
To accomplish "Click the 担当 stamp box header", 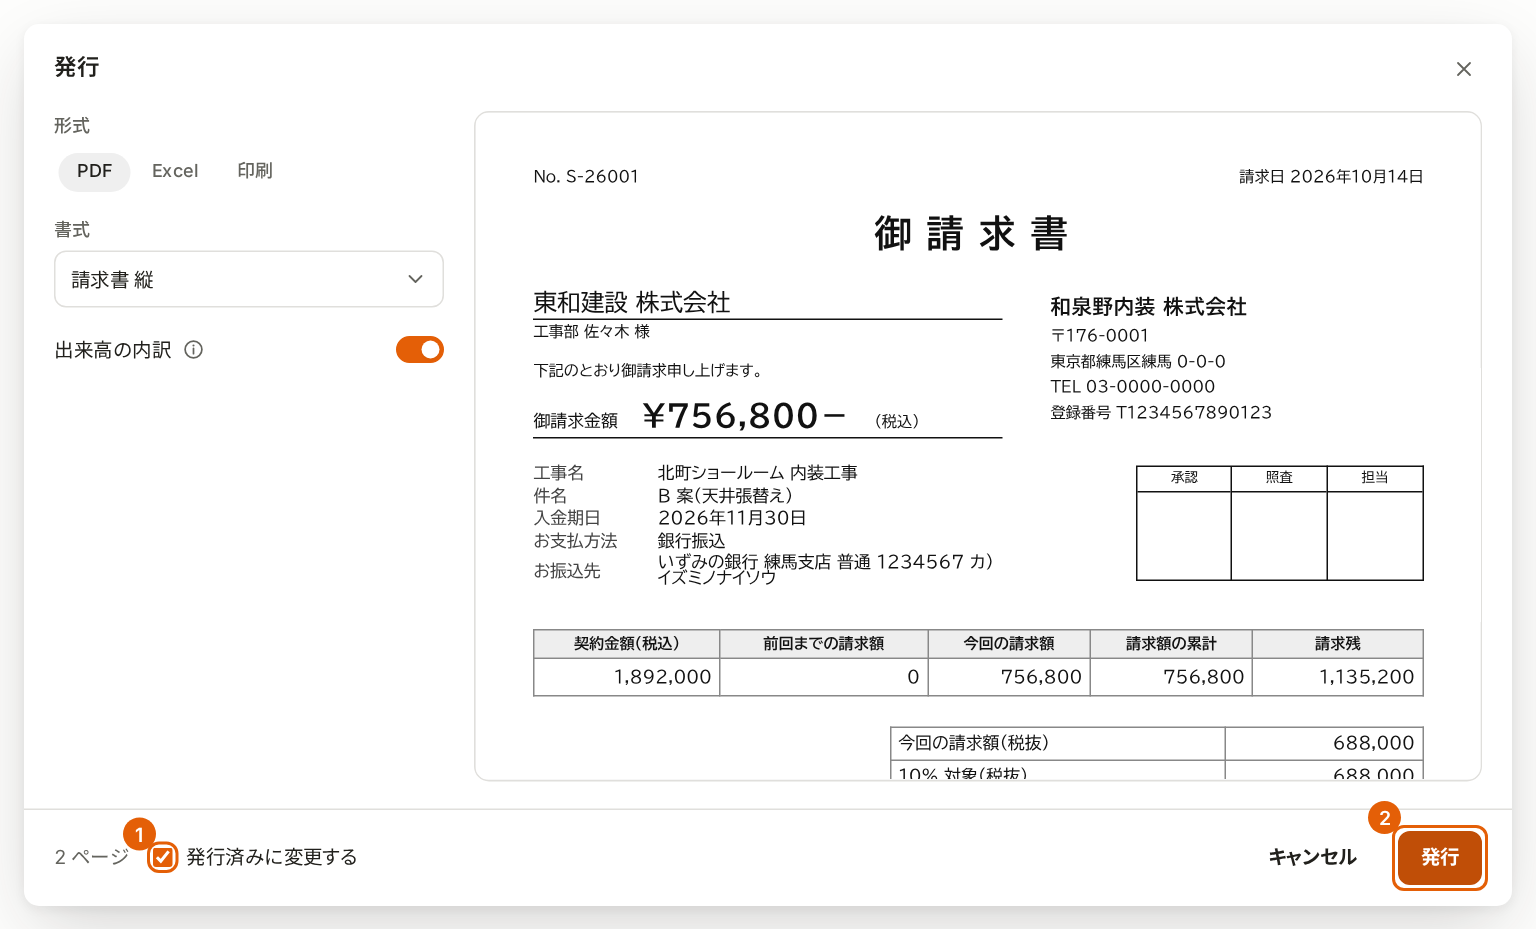I will (x=1375, y=478).
